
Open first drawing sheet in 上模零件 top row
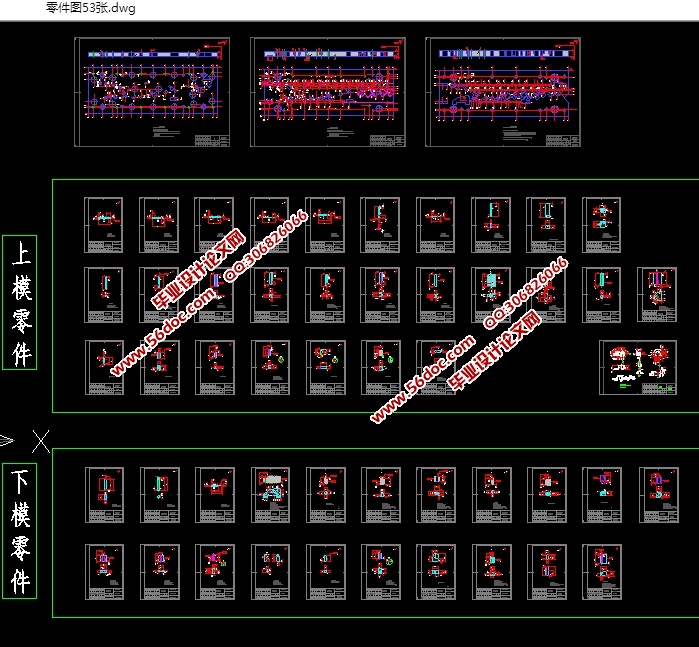(x=104, y=224)
